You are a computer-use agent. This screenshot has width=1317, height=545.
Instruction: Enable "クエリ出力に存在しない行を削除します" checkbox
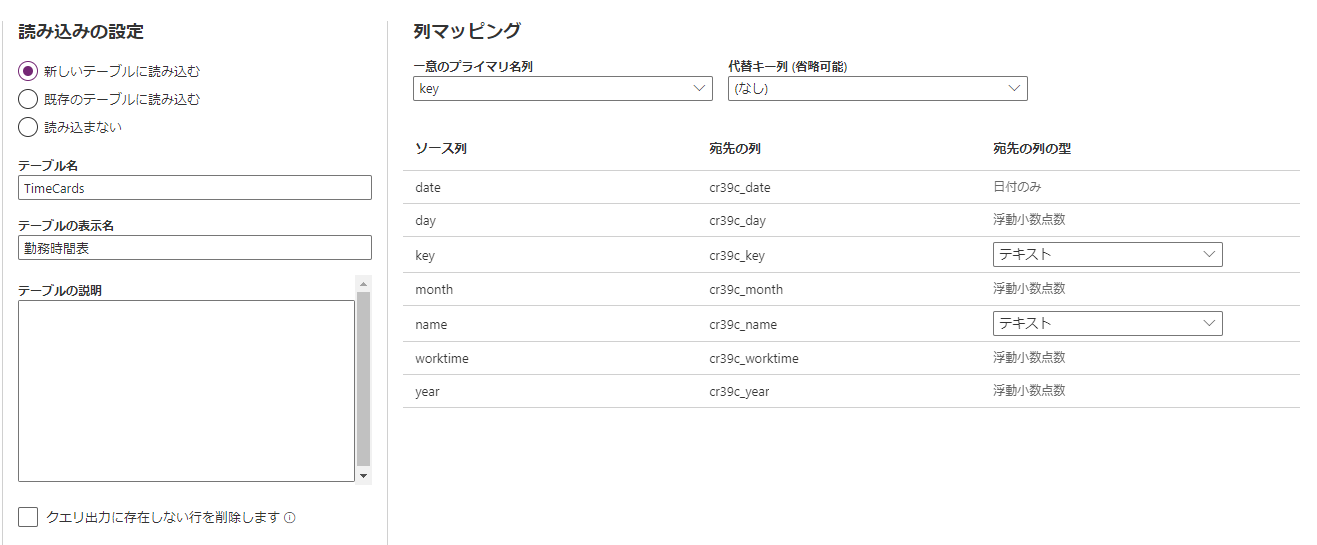pos(28,517)
